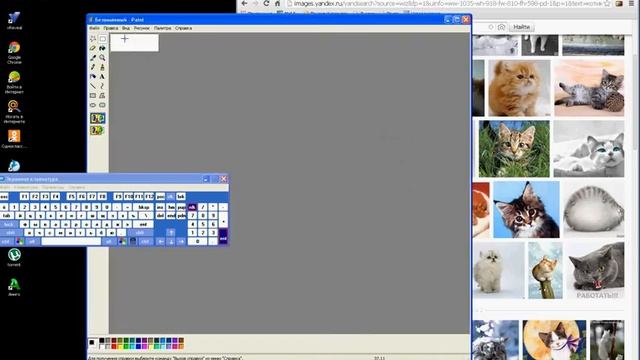Toggle the left ctrl key on on-screen keyboard
The height and width of the screenshot is (360, 640).
(6, 241)
